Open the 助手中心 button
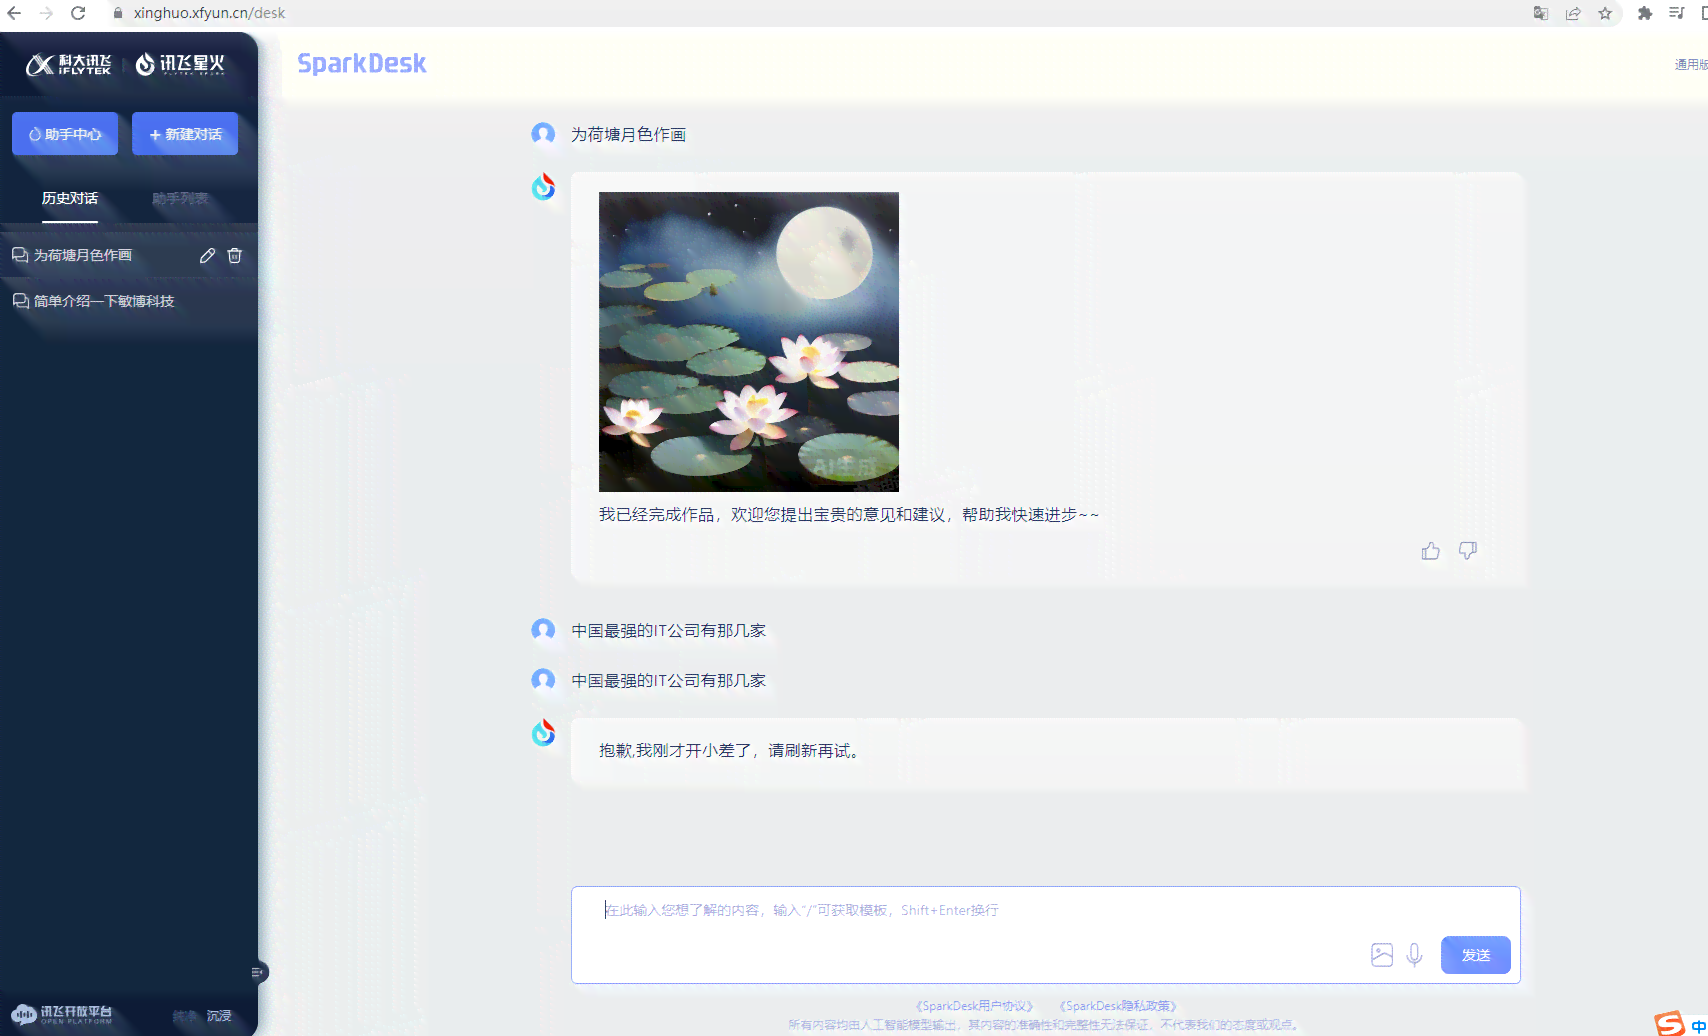 click(x=65, y=134)
